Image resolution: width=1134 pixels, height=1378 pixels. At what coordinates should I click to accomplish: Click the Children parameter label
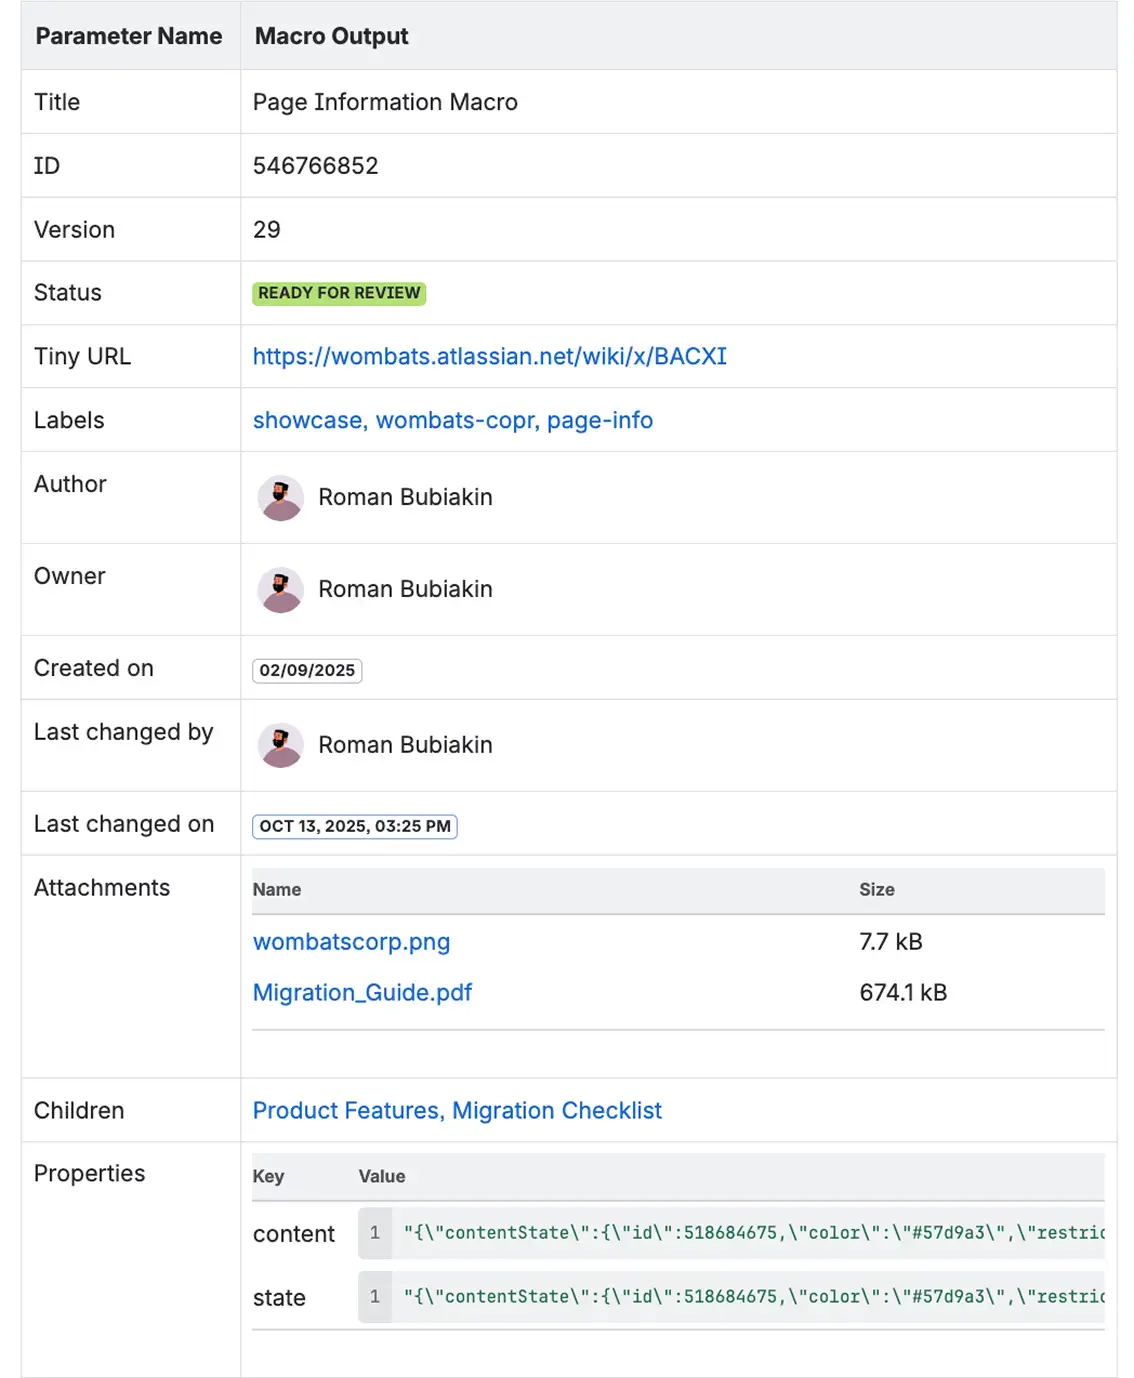pyautogui.click(x=79, y=1111)
